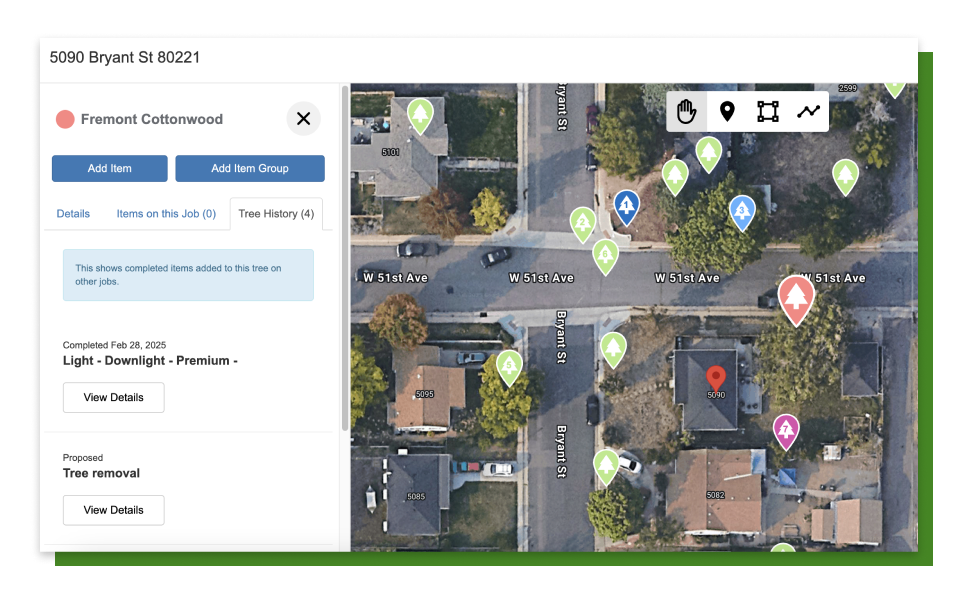Image resolution: width=973 pixels, height=605 pixels.
Task: Click the large salmon selected tree marker
Action: pos(796,300)
